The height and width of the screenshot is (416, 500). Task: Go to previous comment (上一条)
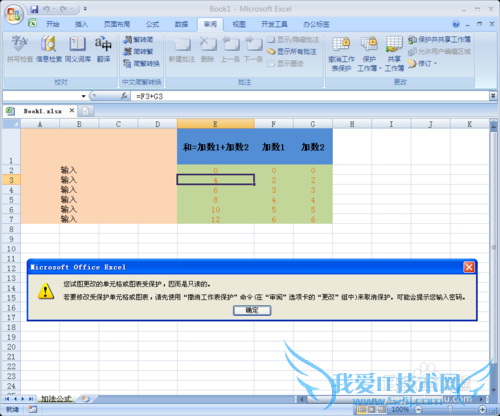coord(230,49)
